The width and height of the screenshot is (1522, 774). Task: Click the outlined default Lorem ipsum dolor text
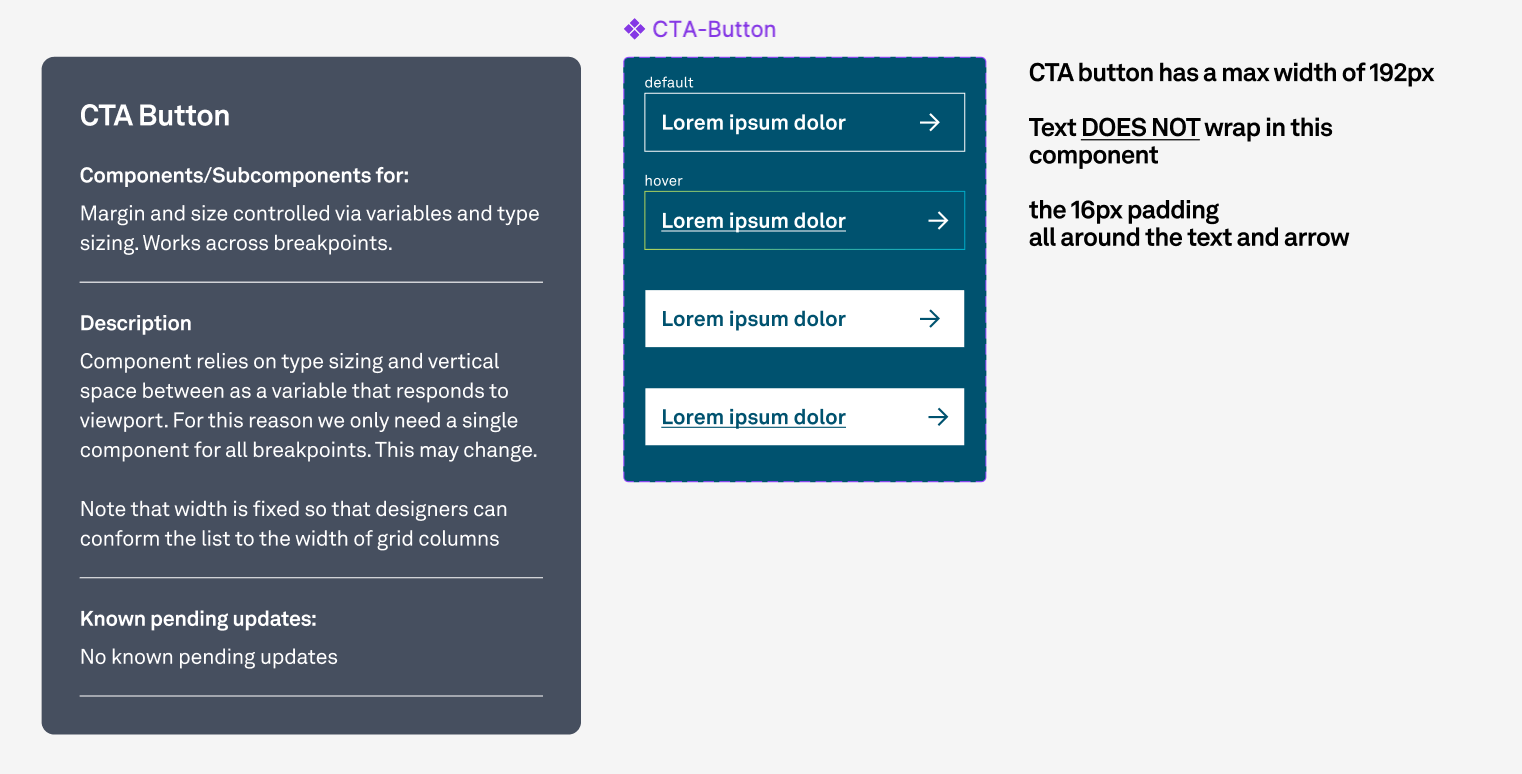pyautogui.click(x=754, y=122)
